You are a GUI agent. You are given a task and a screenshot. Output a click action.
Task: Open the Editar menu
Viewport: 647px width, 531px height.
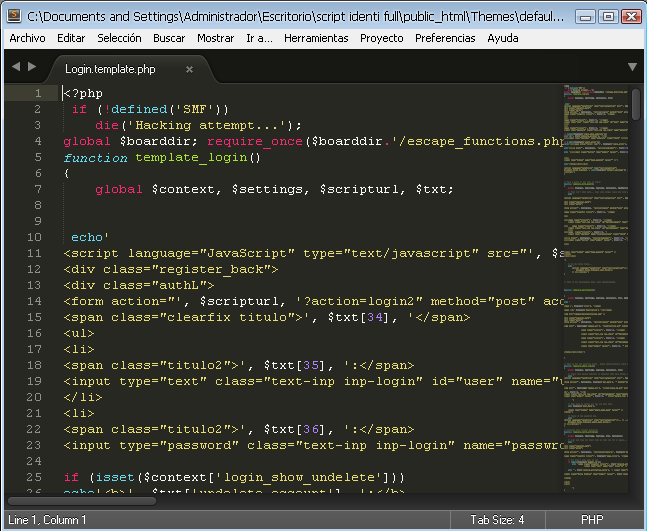[x=71, y=38]
